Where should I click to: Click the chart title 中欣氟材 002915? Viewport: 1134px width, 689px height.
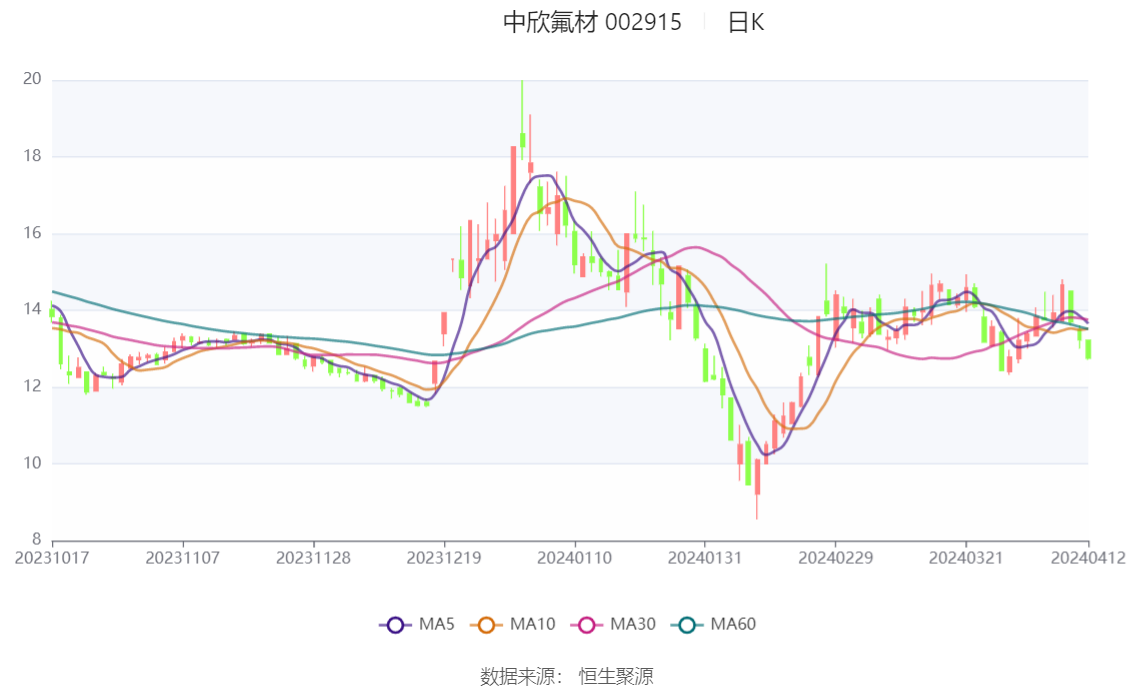pyautogui.click(x=592, y=22)
